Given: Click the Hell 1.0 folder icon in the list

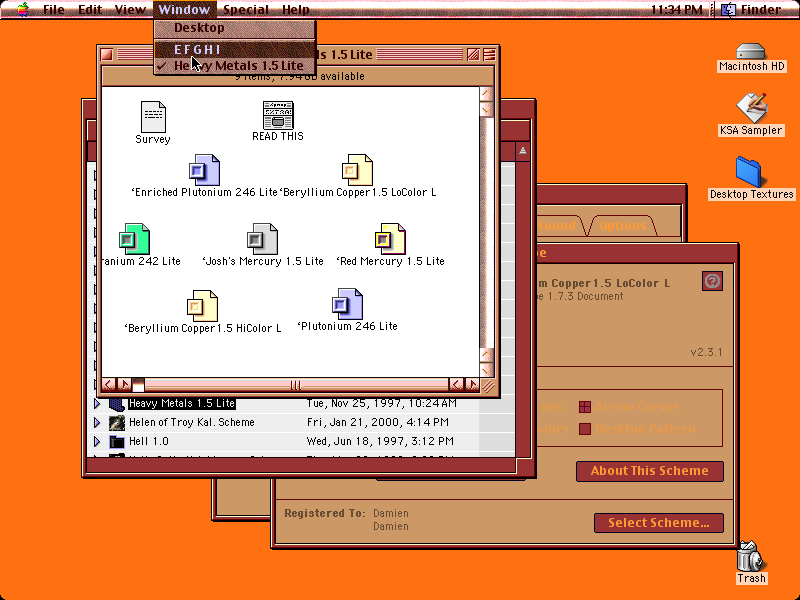Looking at the screenshot, I should pos(117,441).
